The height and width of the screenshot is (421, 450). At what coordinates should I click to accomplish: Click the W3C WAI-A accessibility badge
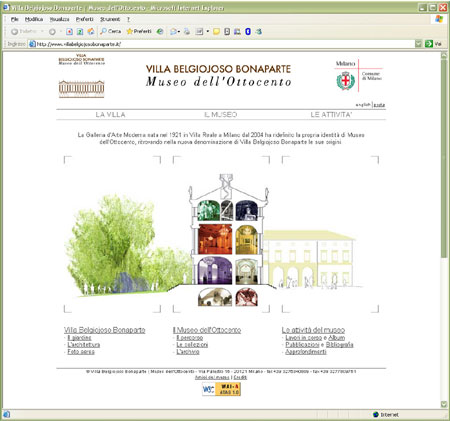point(221,389)
